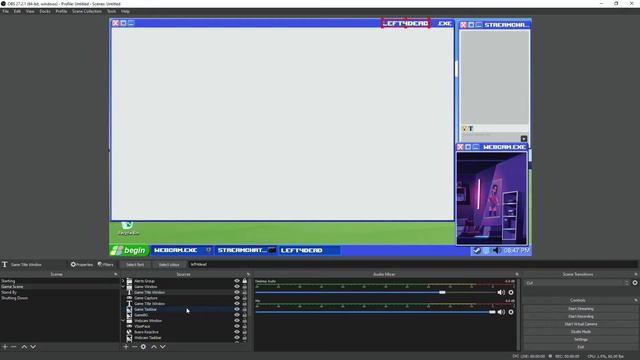Toggle the lock on Game Taskbar source

point(244,309)
